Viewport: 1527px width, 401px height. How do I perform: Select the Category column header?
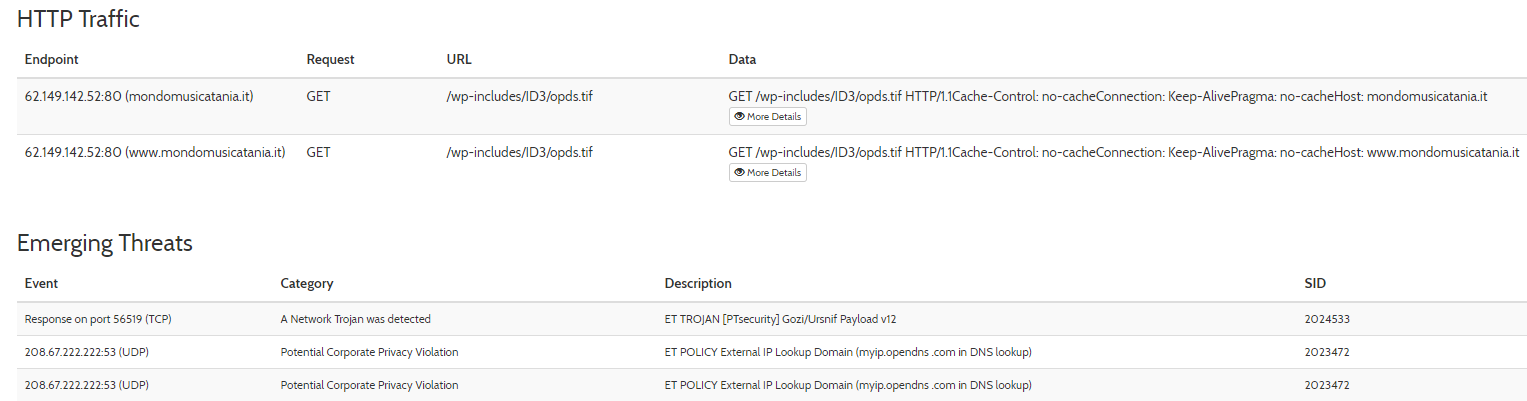(x=307, y=284)
